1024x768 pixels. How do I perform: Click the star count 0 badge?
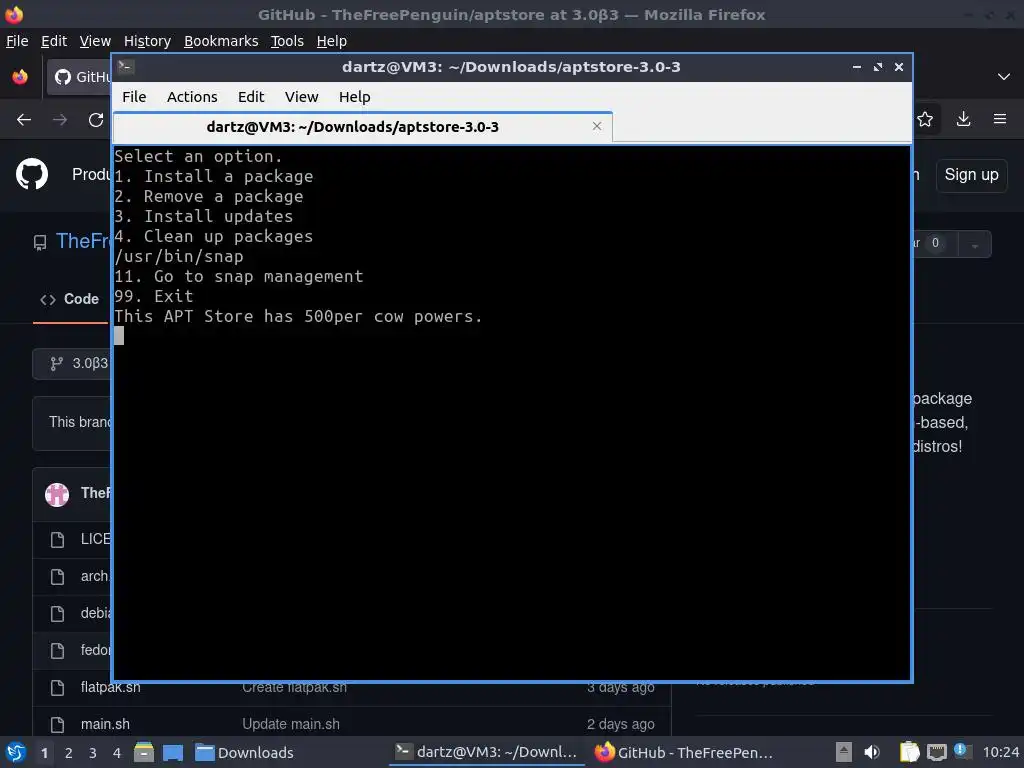tap(935, 243)
